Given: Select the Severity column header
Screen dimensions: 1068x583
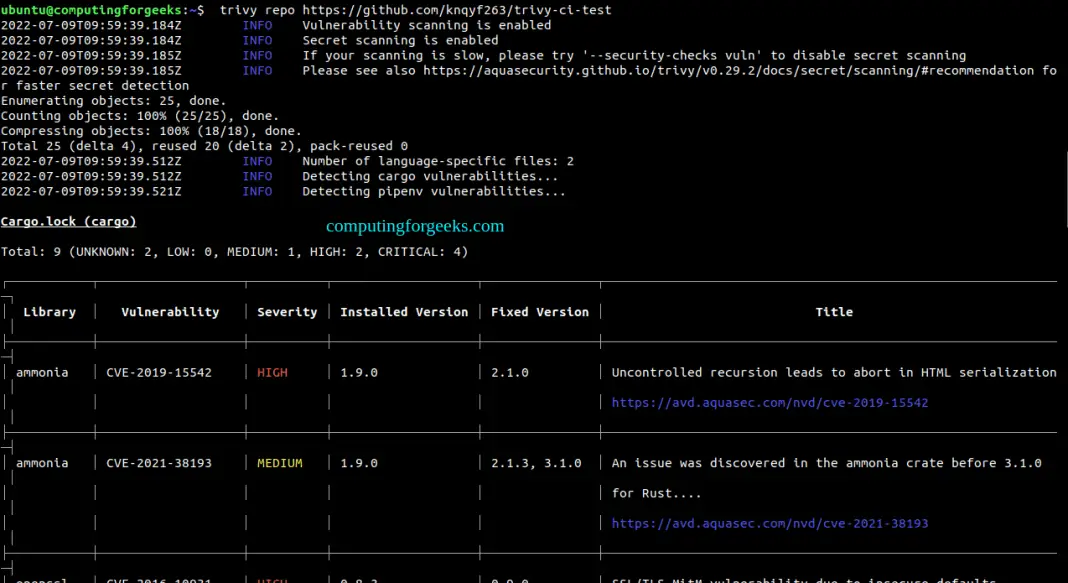Looking at the screenshot, I should coord(287,311).
